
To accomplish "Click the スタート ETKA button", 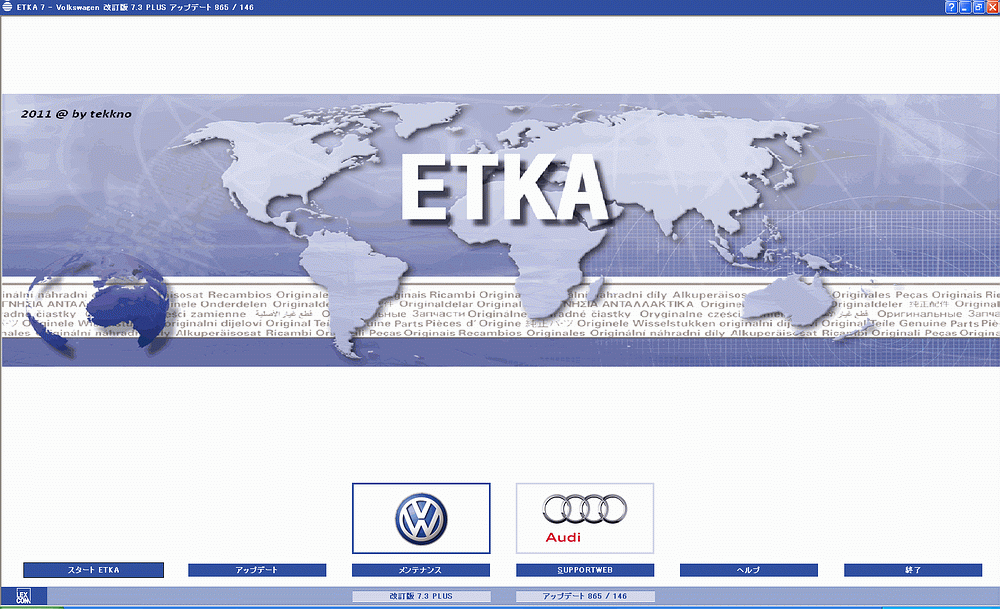I will tap(94, 570).
